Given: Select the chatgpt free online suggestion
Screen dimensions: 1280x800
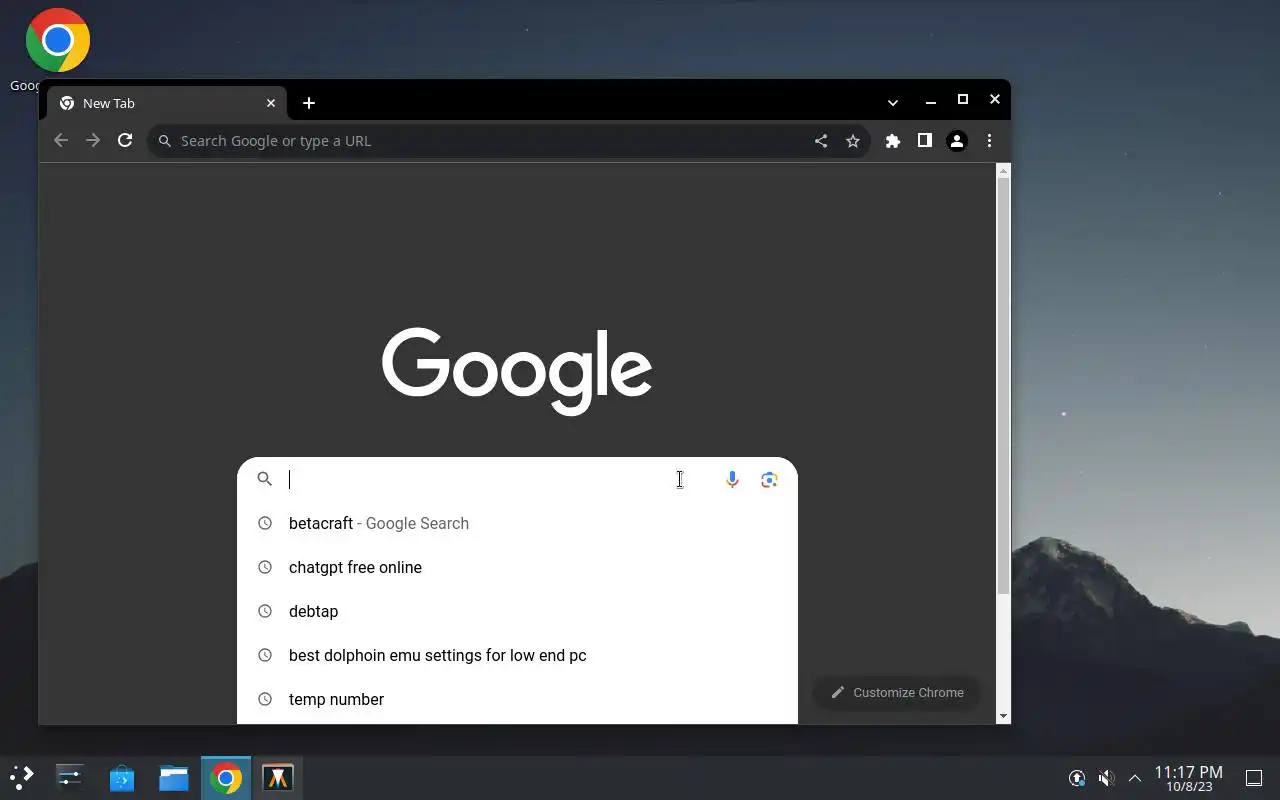Looking at the screenshot, I should (x=517, y=567).
